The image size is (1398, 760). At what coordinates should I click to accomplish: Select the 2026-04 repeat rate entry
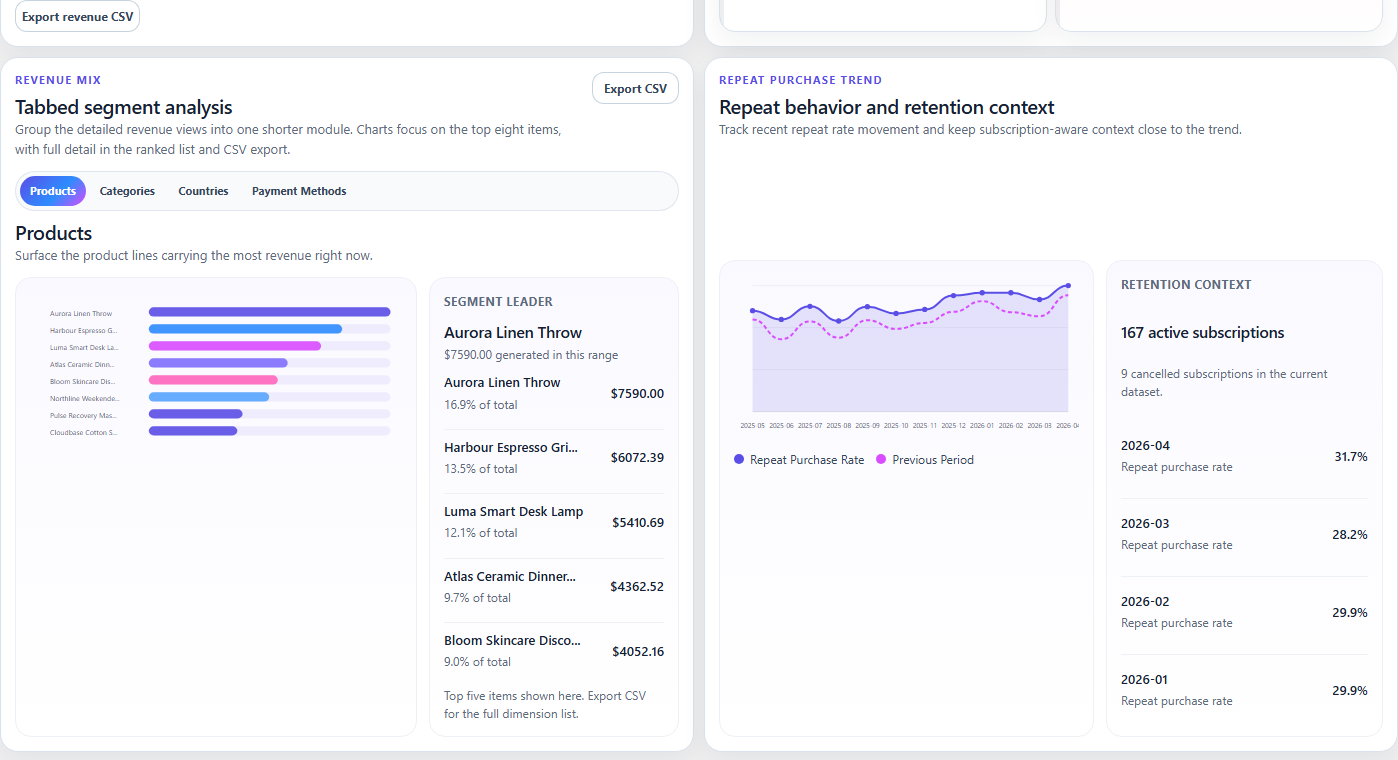pos(1244,455)
